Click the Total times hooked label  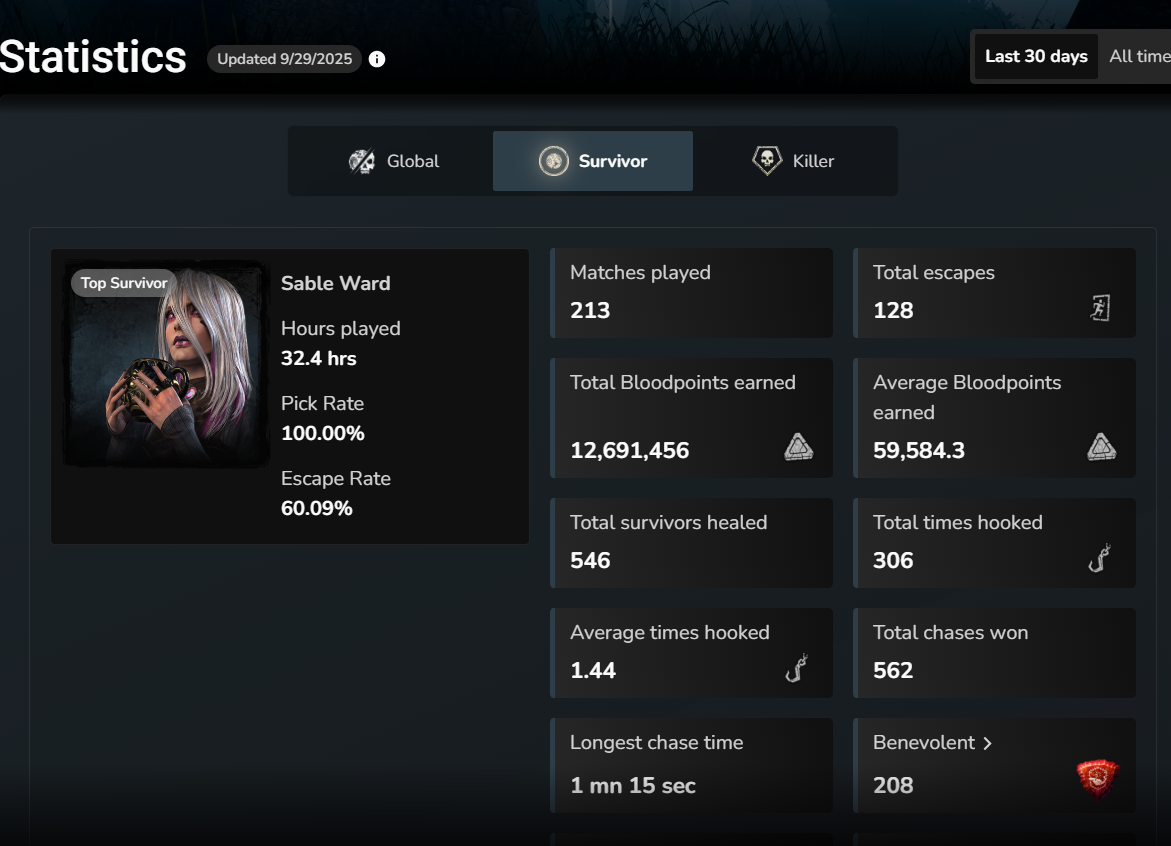(957, 523)
